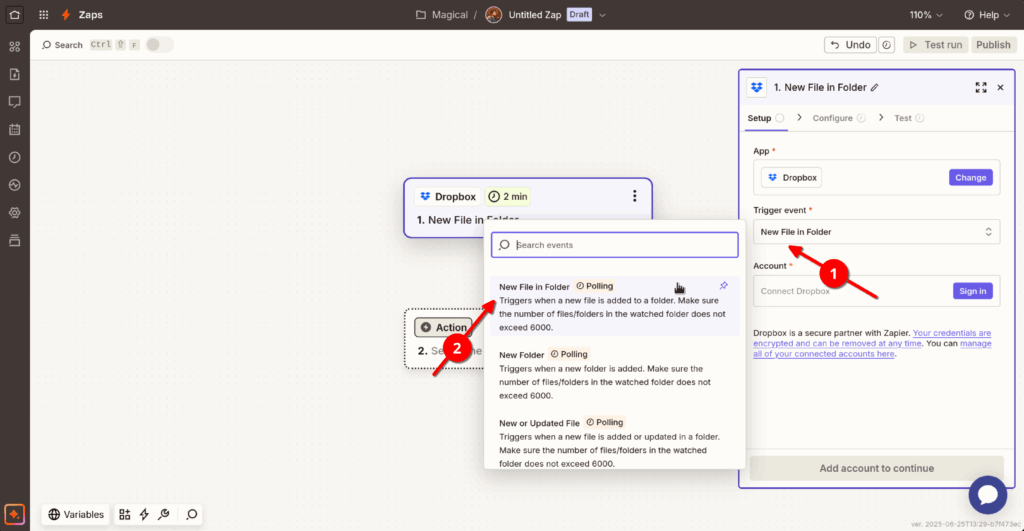Image resolution: width=1024 pixels, height=531 pixels.
Task: Click the wrench tool icon in bottom toolbar
Action: (x=164, y=515)
